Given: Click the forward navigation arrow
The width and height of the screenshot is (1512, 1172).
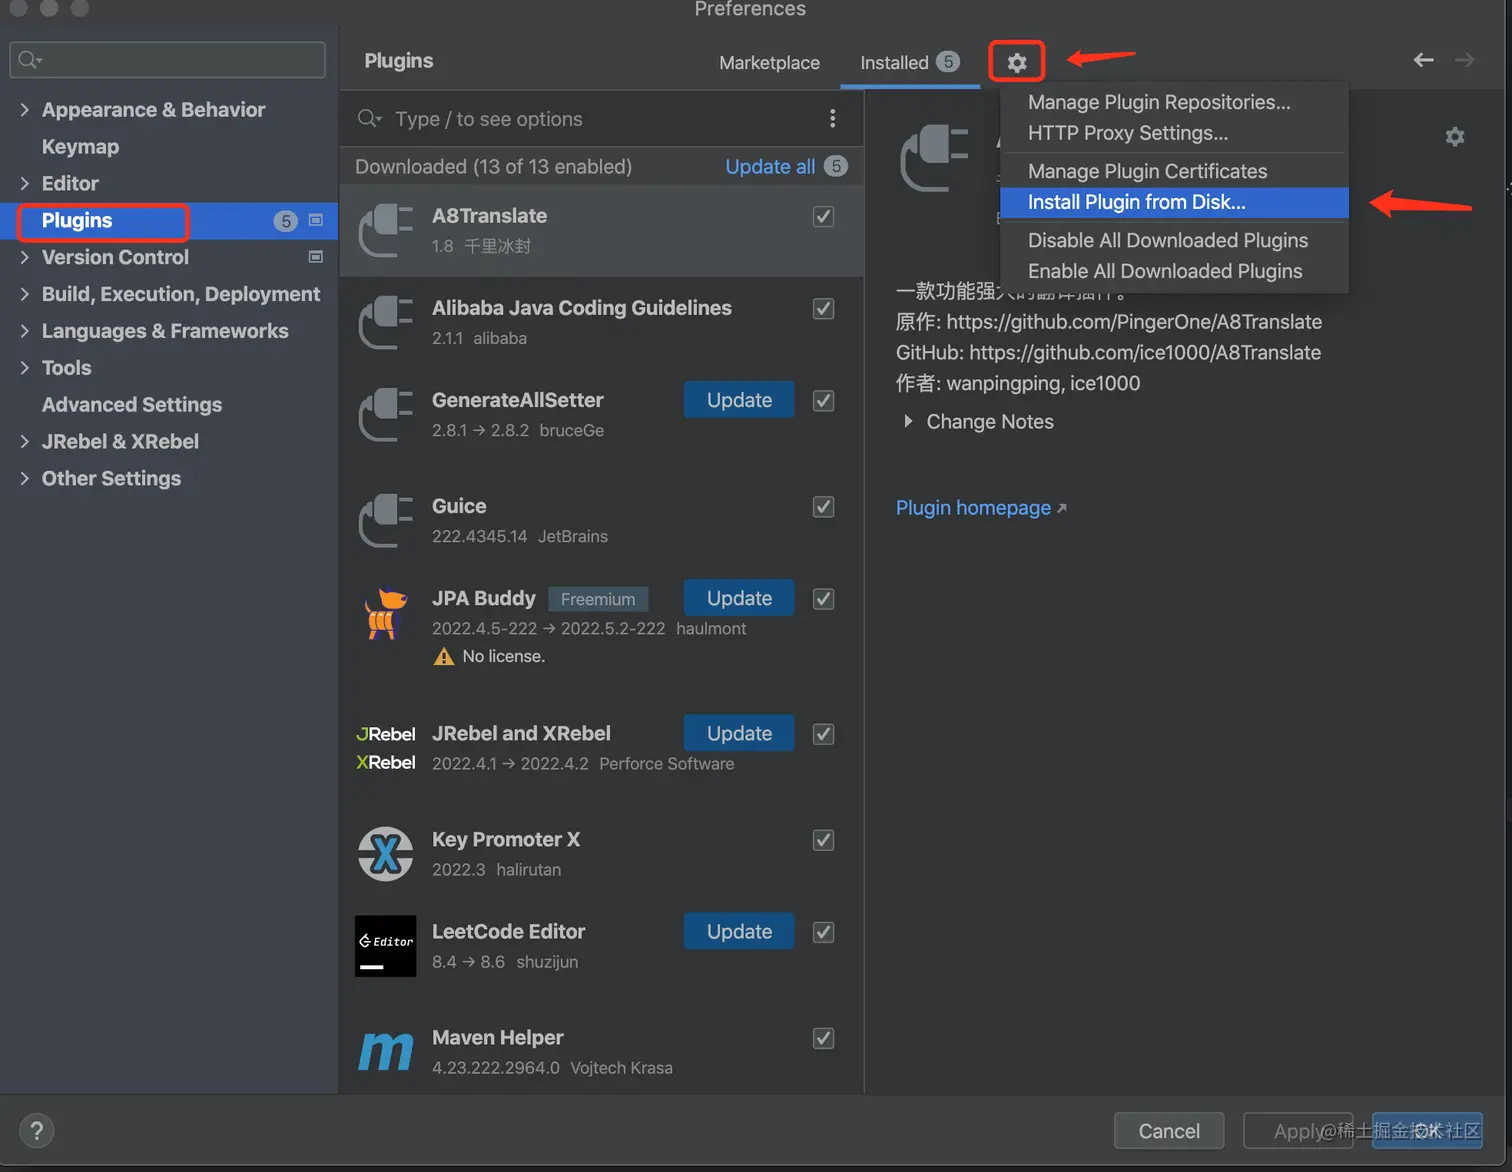Looking at the screenshot, I should pos(1464,61).
